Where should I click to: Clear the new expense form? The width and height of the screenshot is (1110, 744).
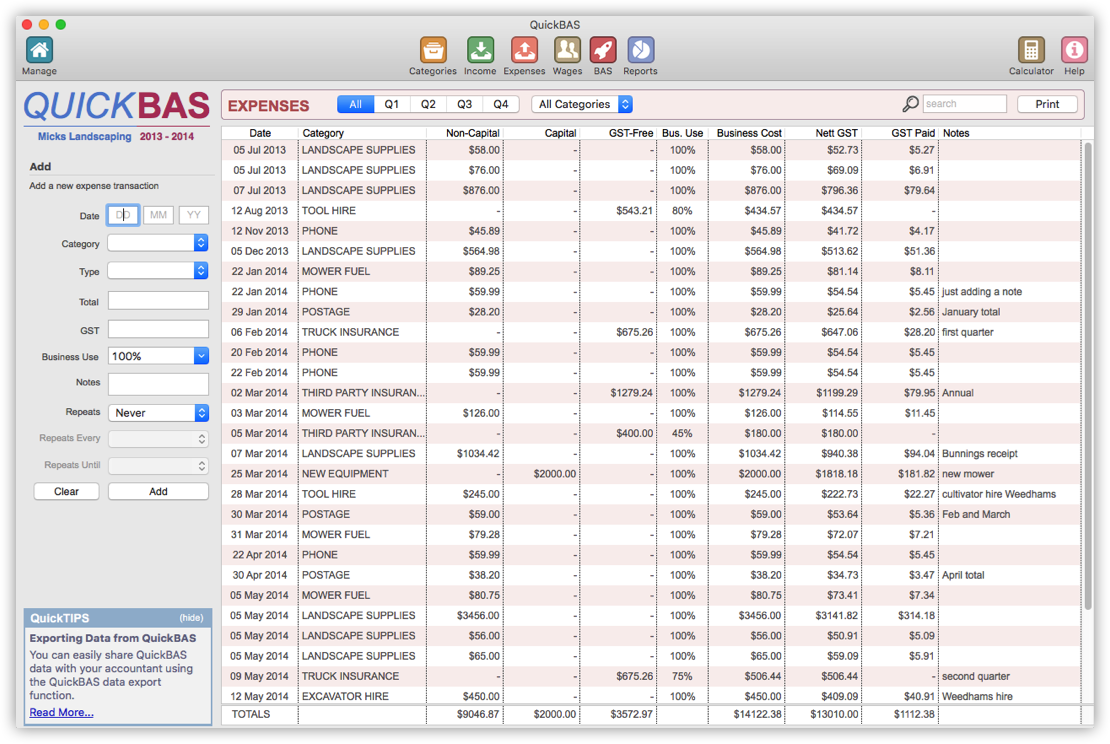pyautogui.click(x=66, y=491)
